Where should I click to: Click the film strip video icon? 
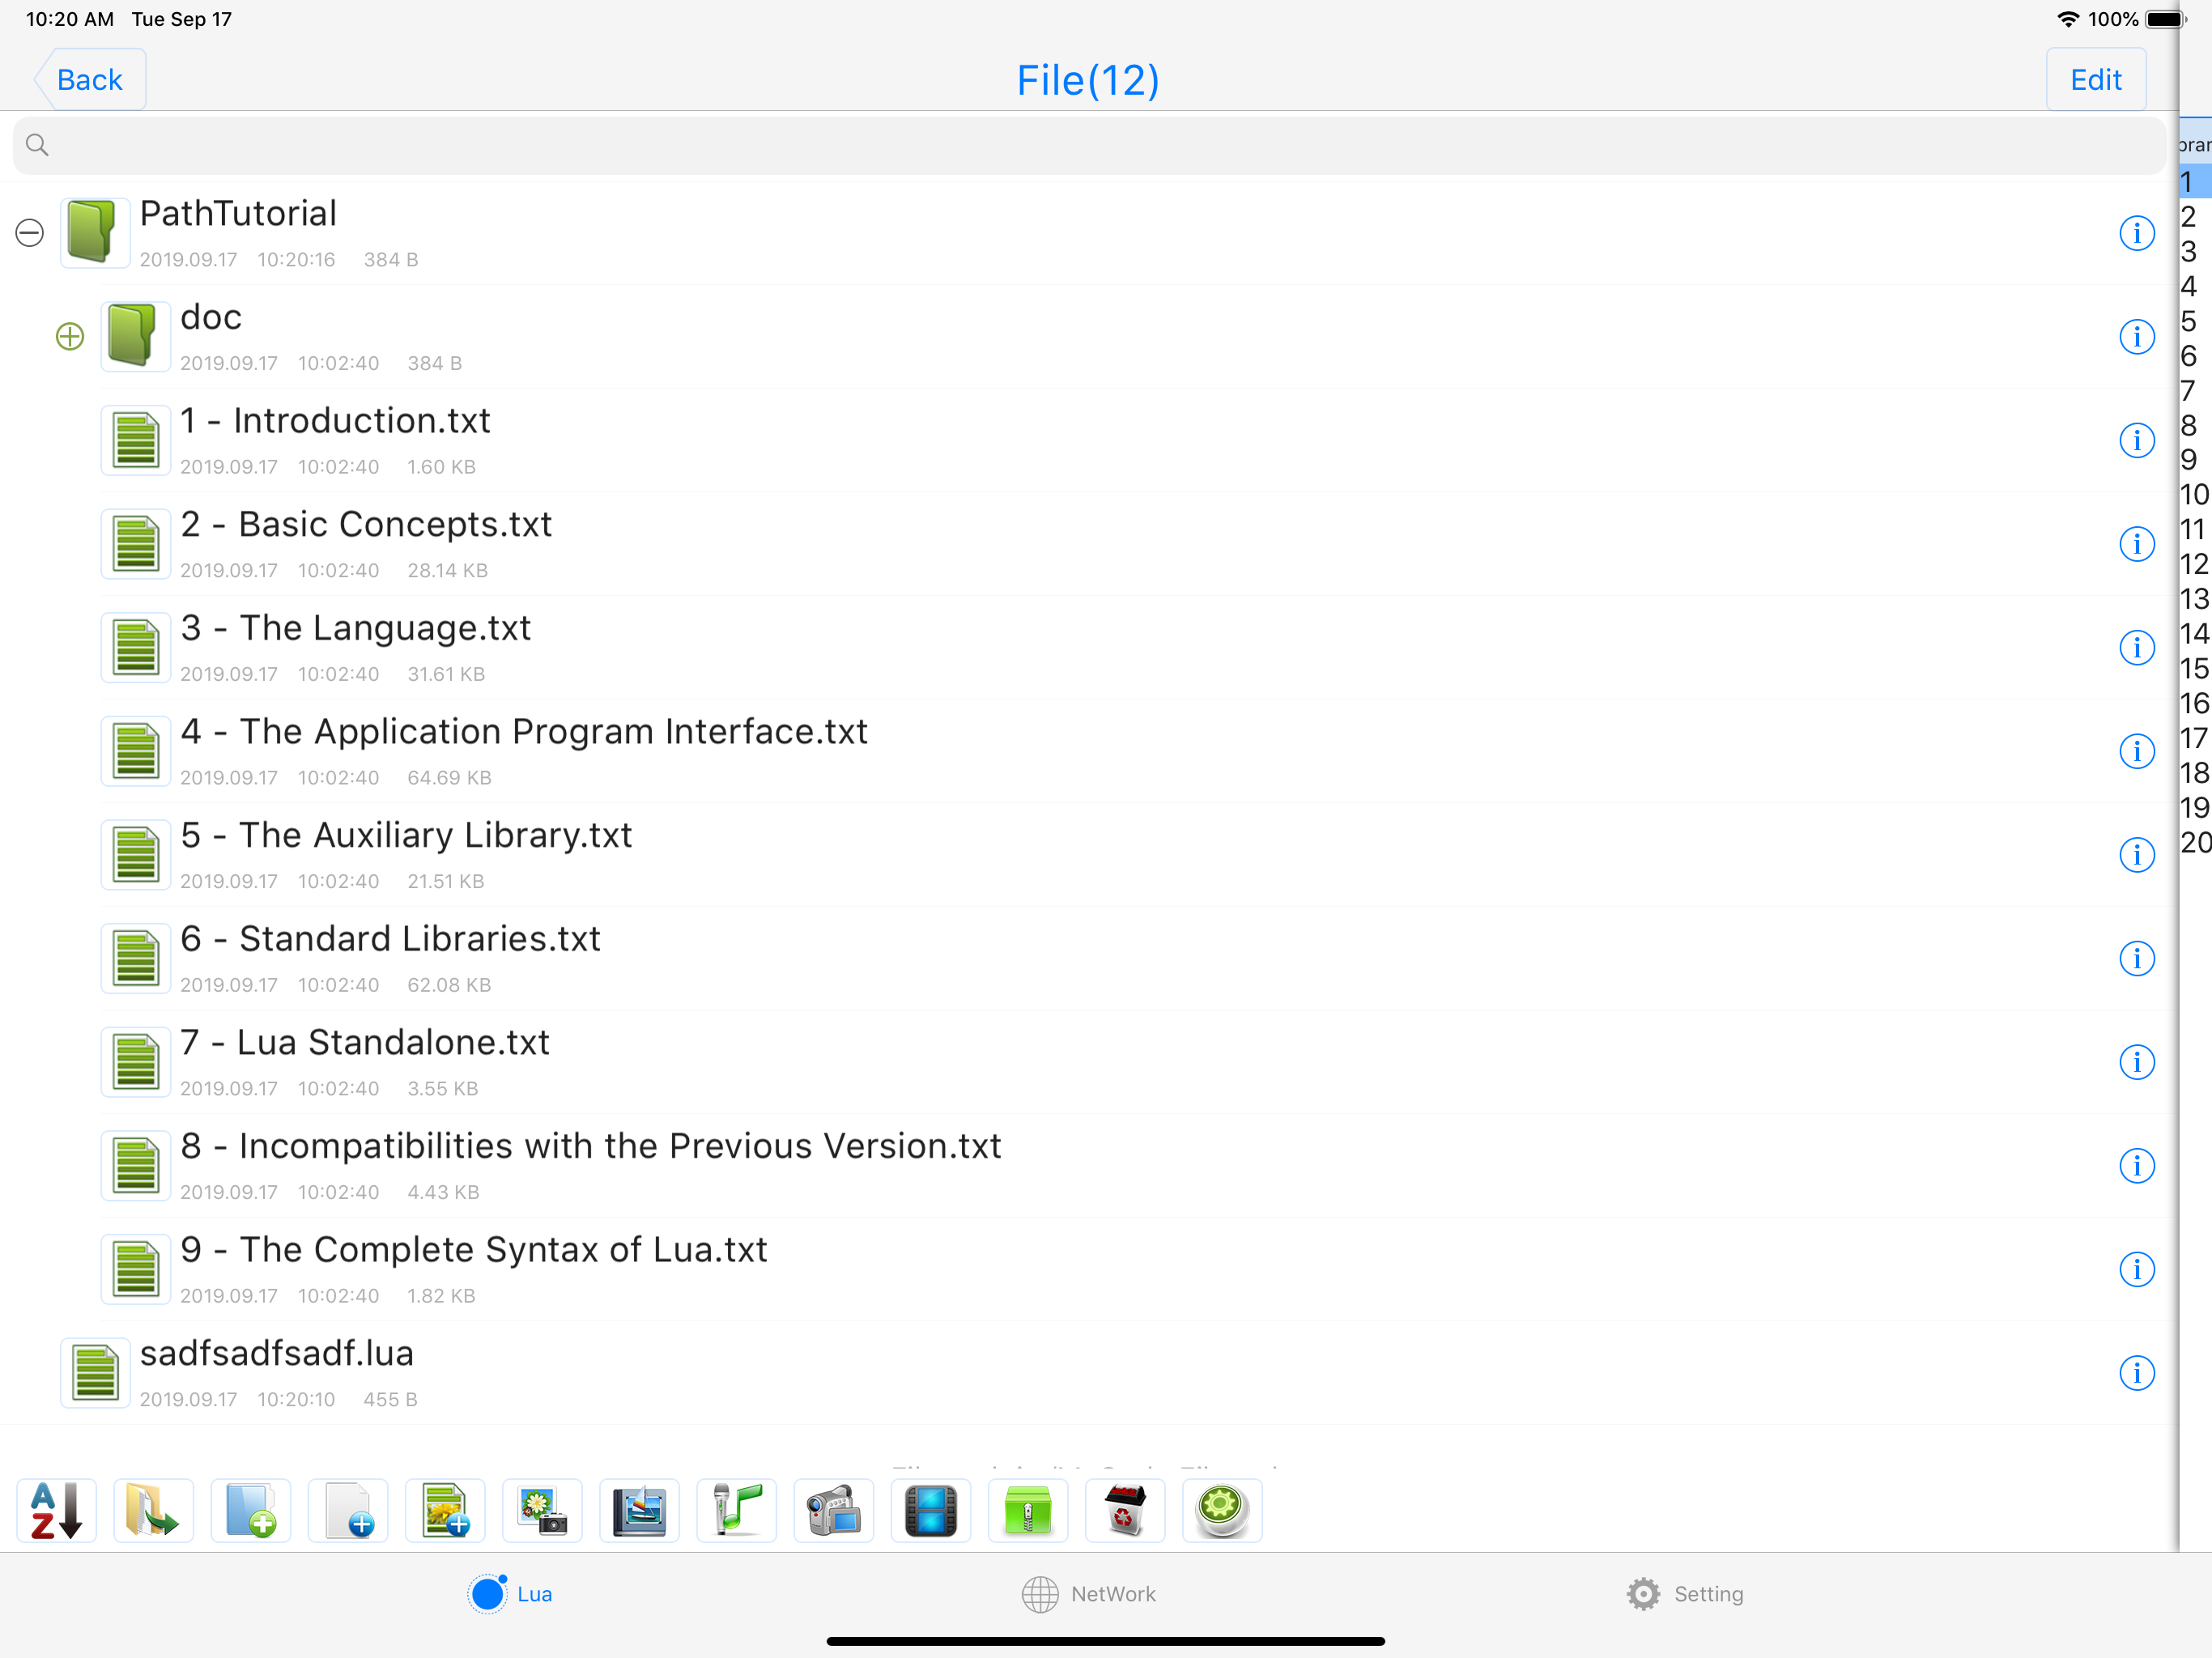coord(930,1510)
